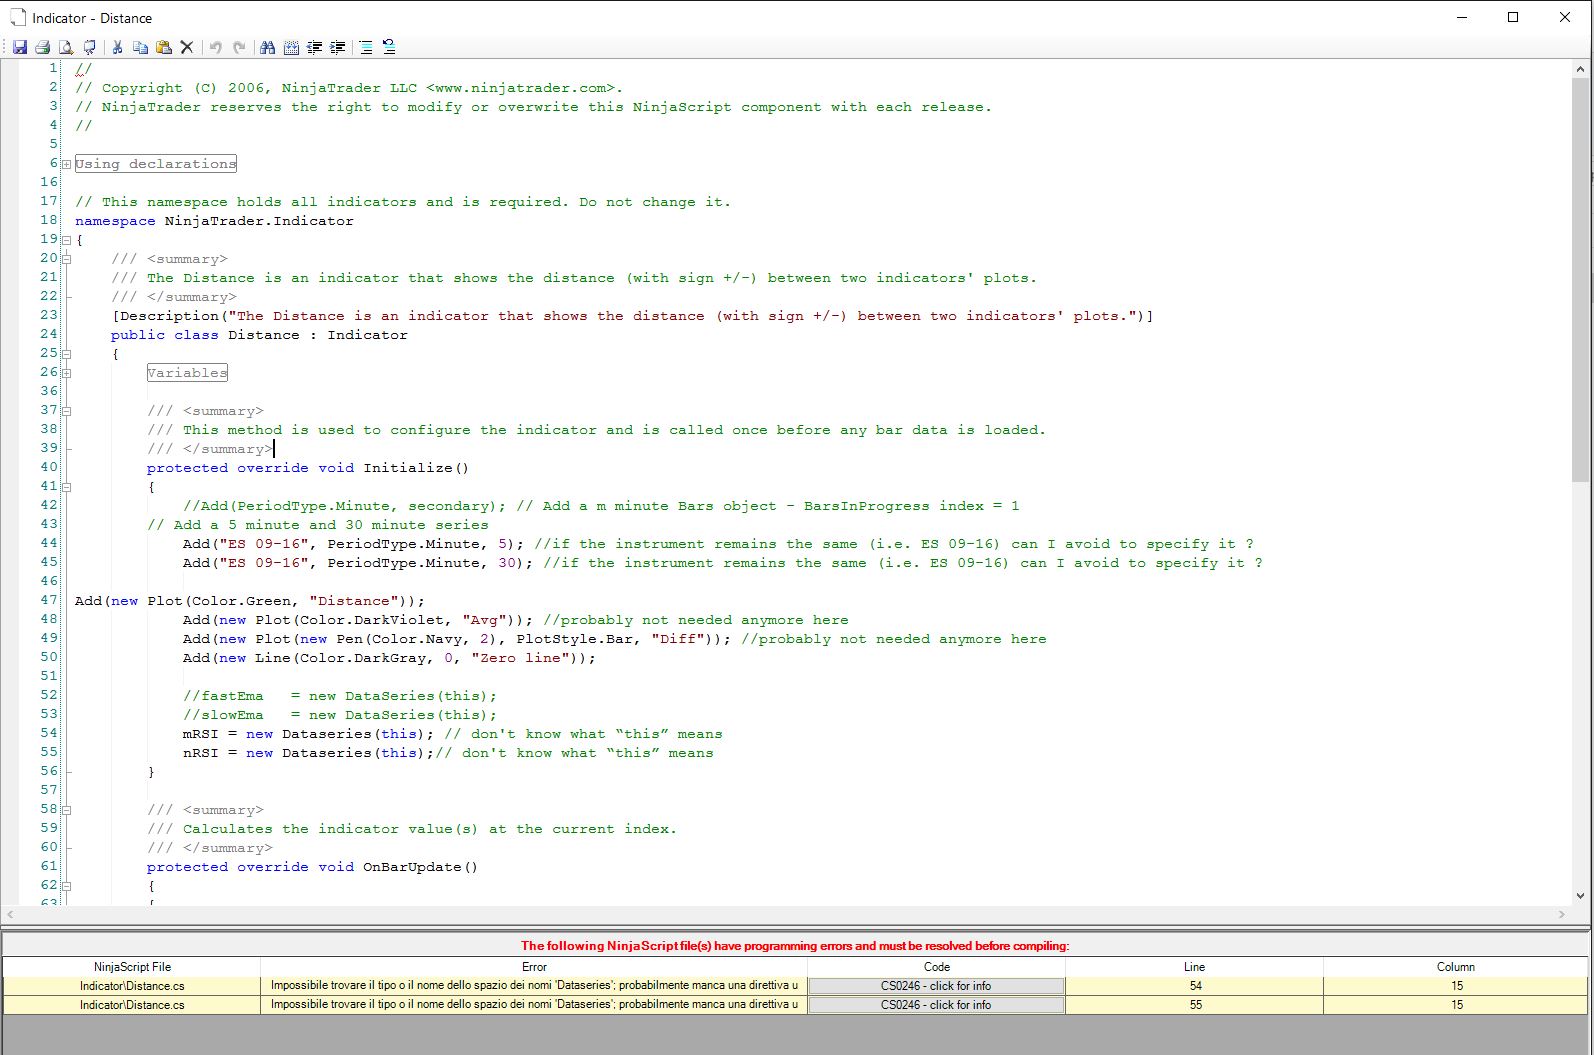
Task: Undo the last edit
Action: [215, 47]
